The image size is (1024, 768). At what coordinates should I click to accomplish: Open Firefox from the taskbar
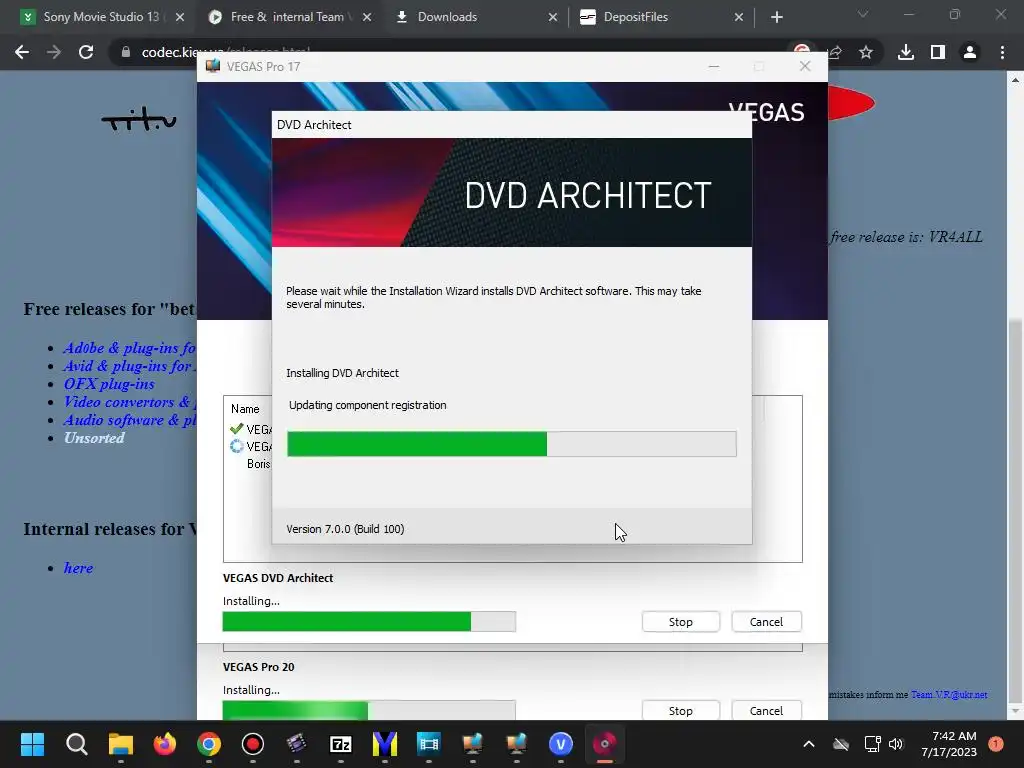pyautogui.click(x=165, y=744)
